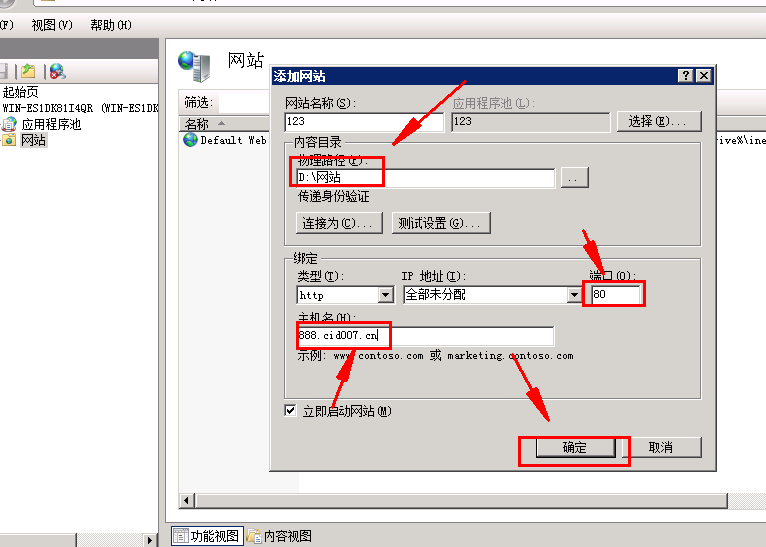
Task: Click the 内容视图 icon at bottom
Action: (254, 536)
